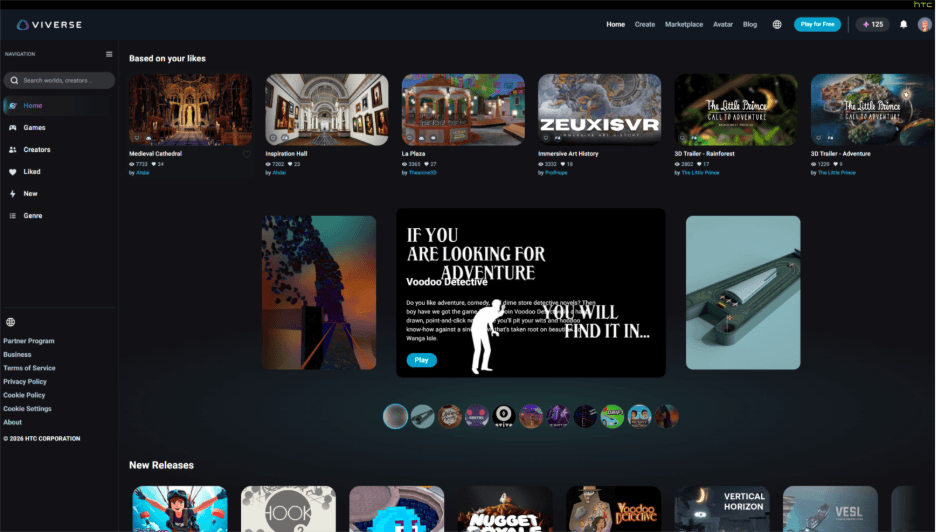Open 3D Trailer - Rainforest thumbnail
Image resolution: width=936 pixels, height=532 pixels.
(736, 109)
